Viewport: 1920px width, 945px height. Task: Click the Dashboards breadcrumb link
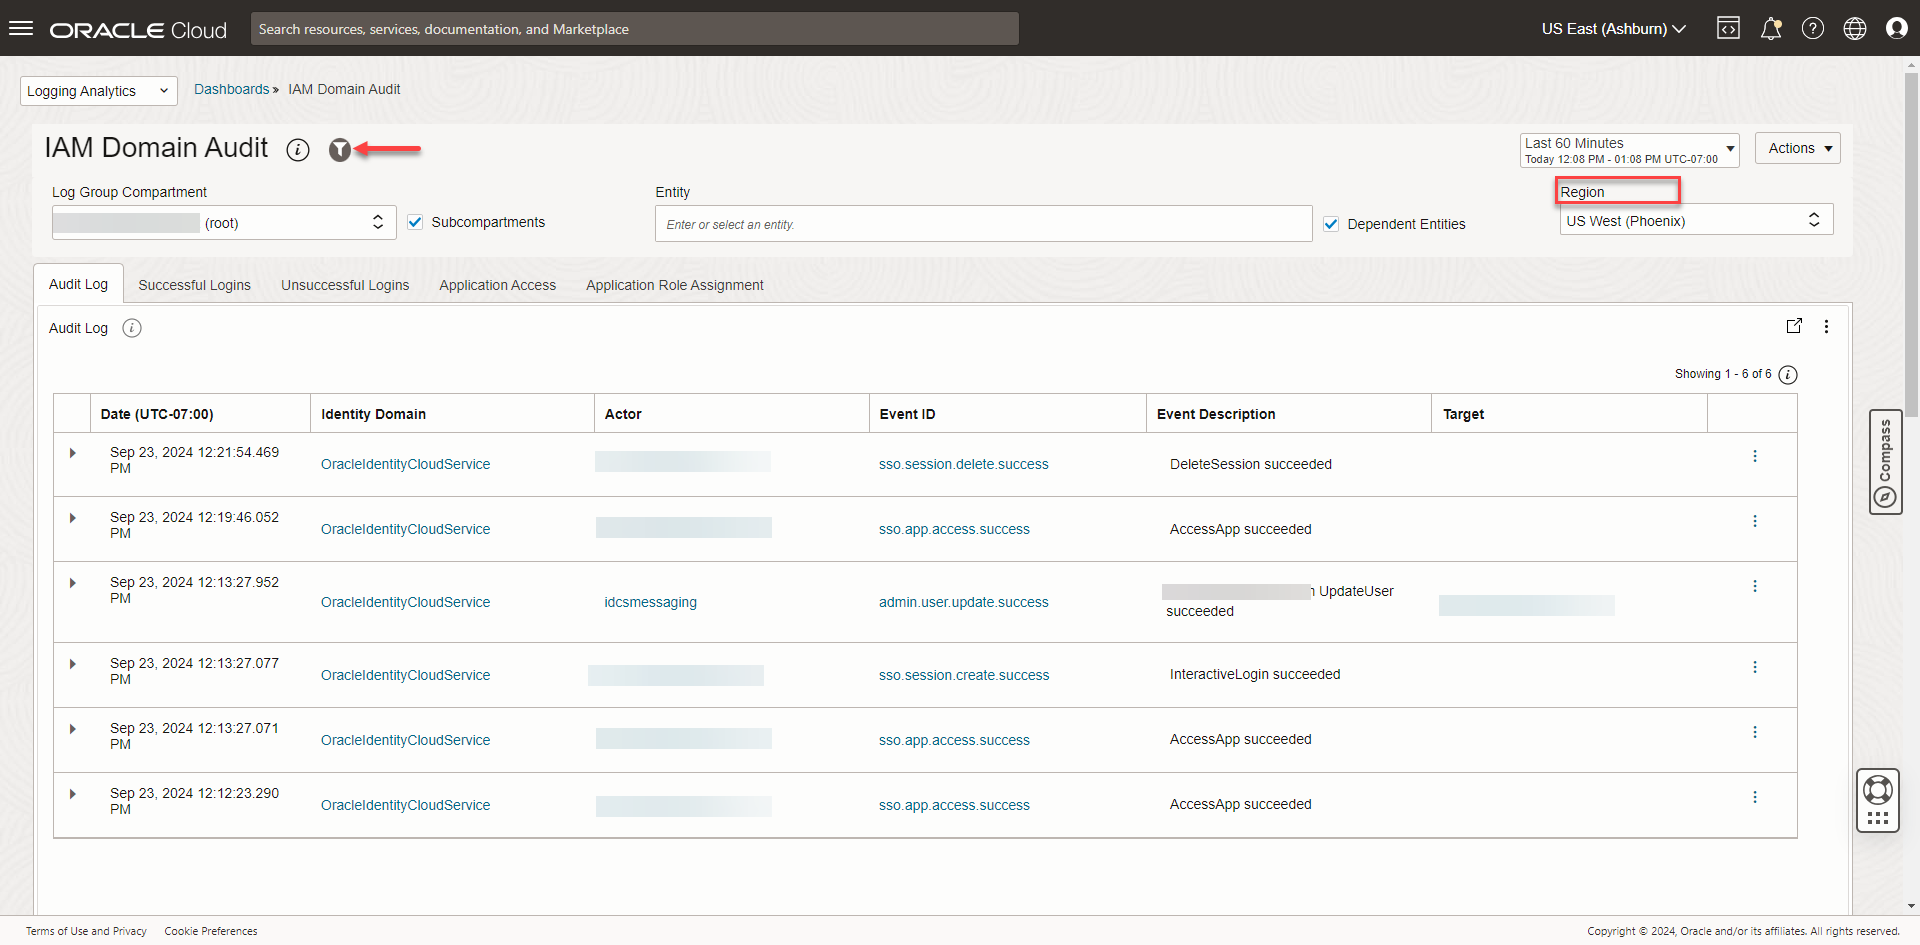click(x=231, y=89)
